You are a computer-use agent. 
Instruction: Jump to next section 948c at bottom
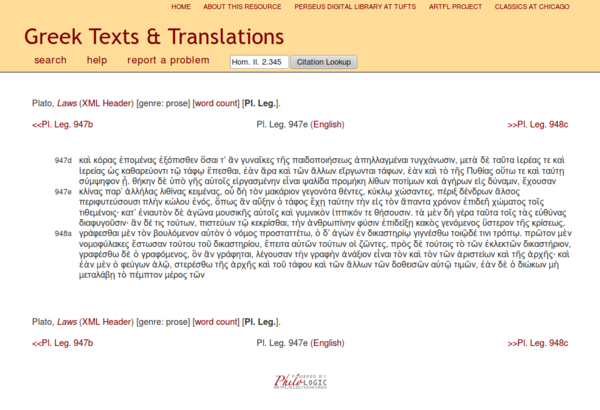[x=537, y=343]
